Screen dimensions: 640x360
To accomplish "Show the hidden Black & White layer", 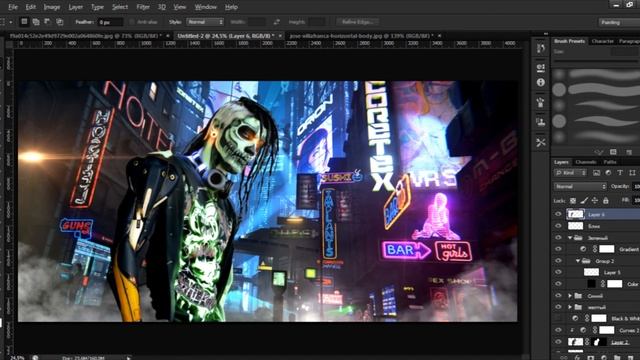I will click(x=558, y=318).
